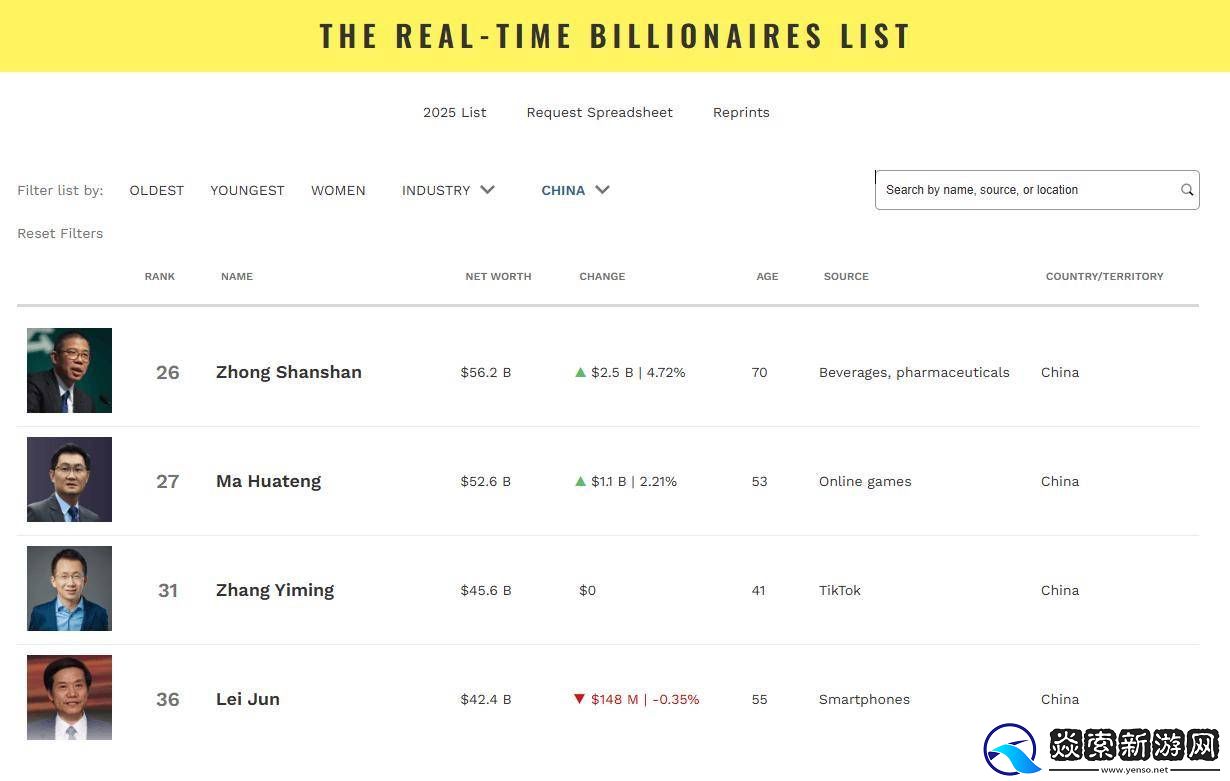The width and height of the screenshot is (1230, 781).
Task: Focus the name, source, or location search box
Action: click(1025, 190)
